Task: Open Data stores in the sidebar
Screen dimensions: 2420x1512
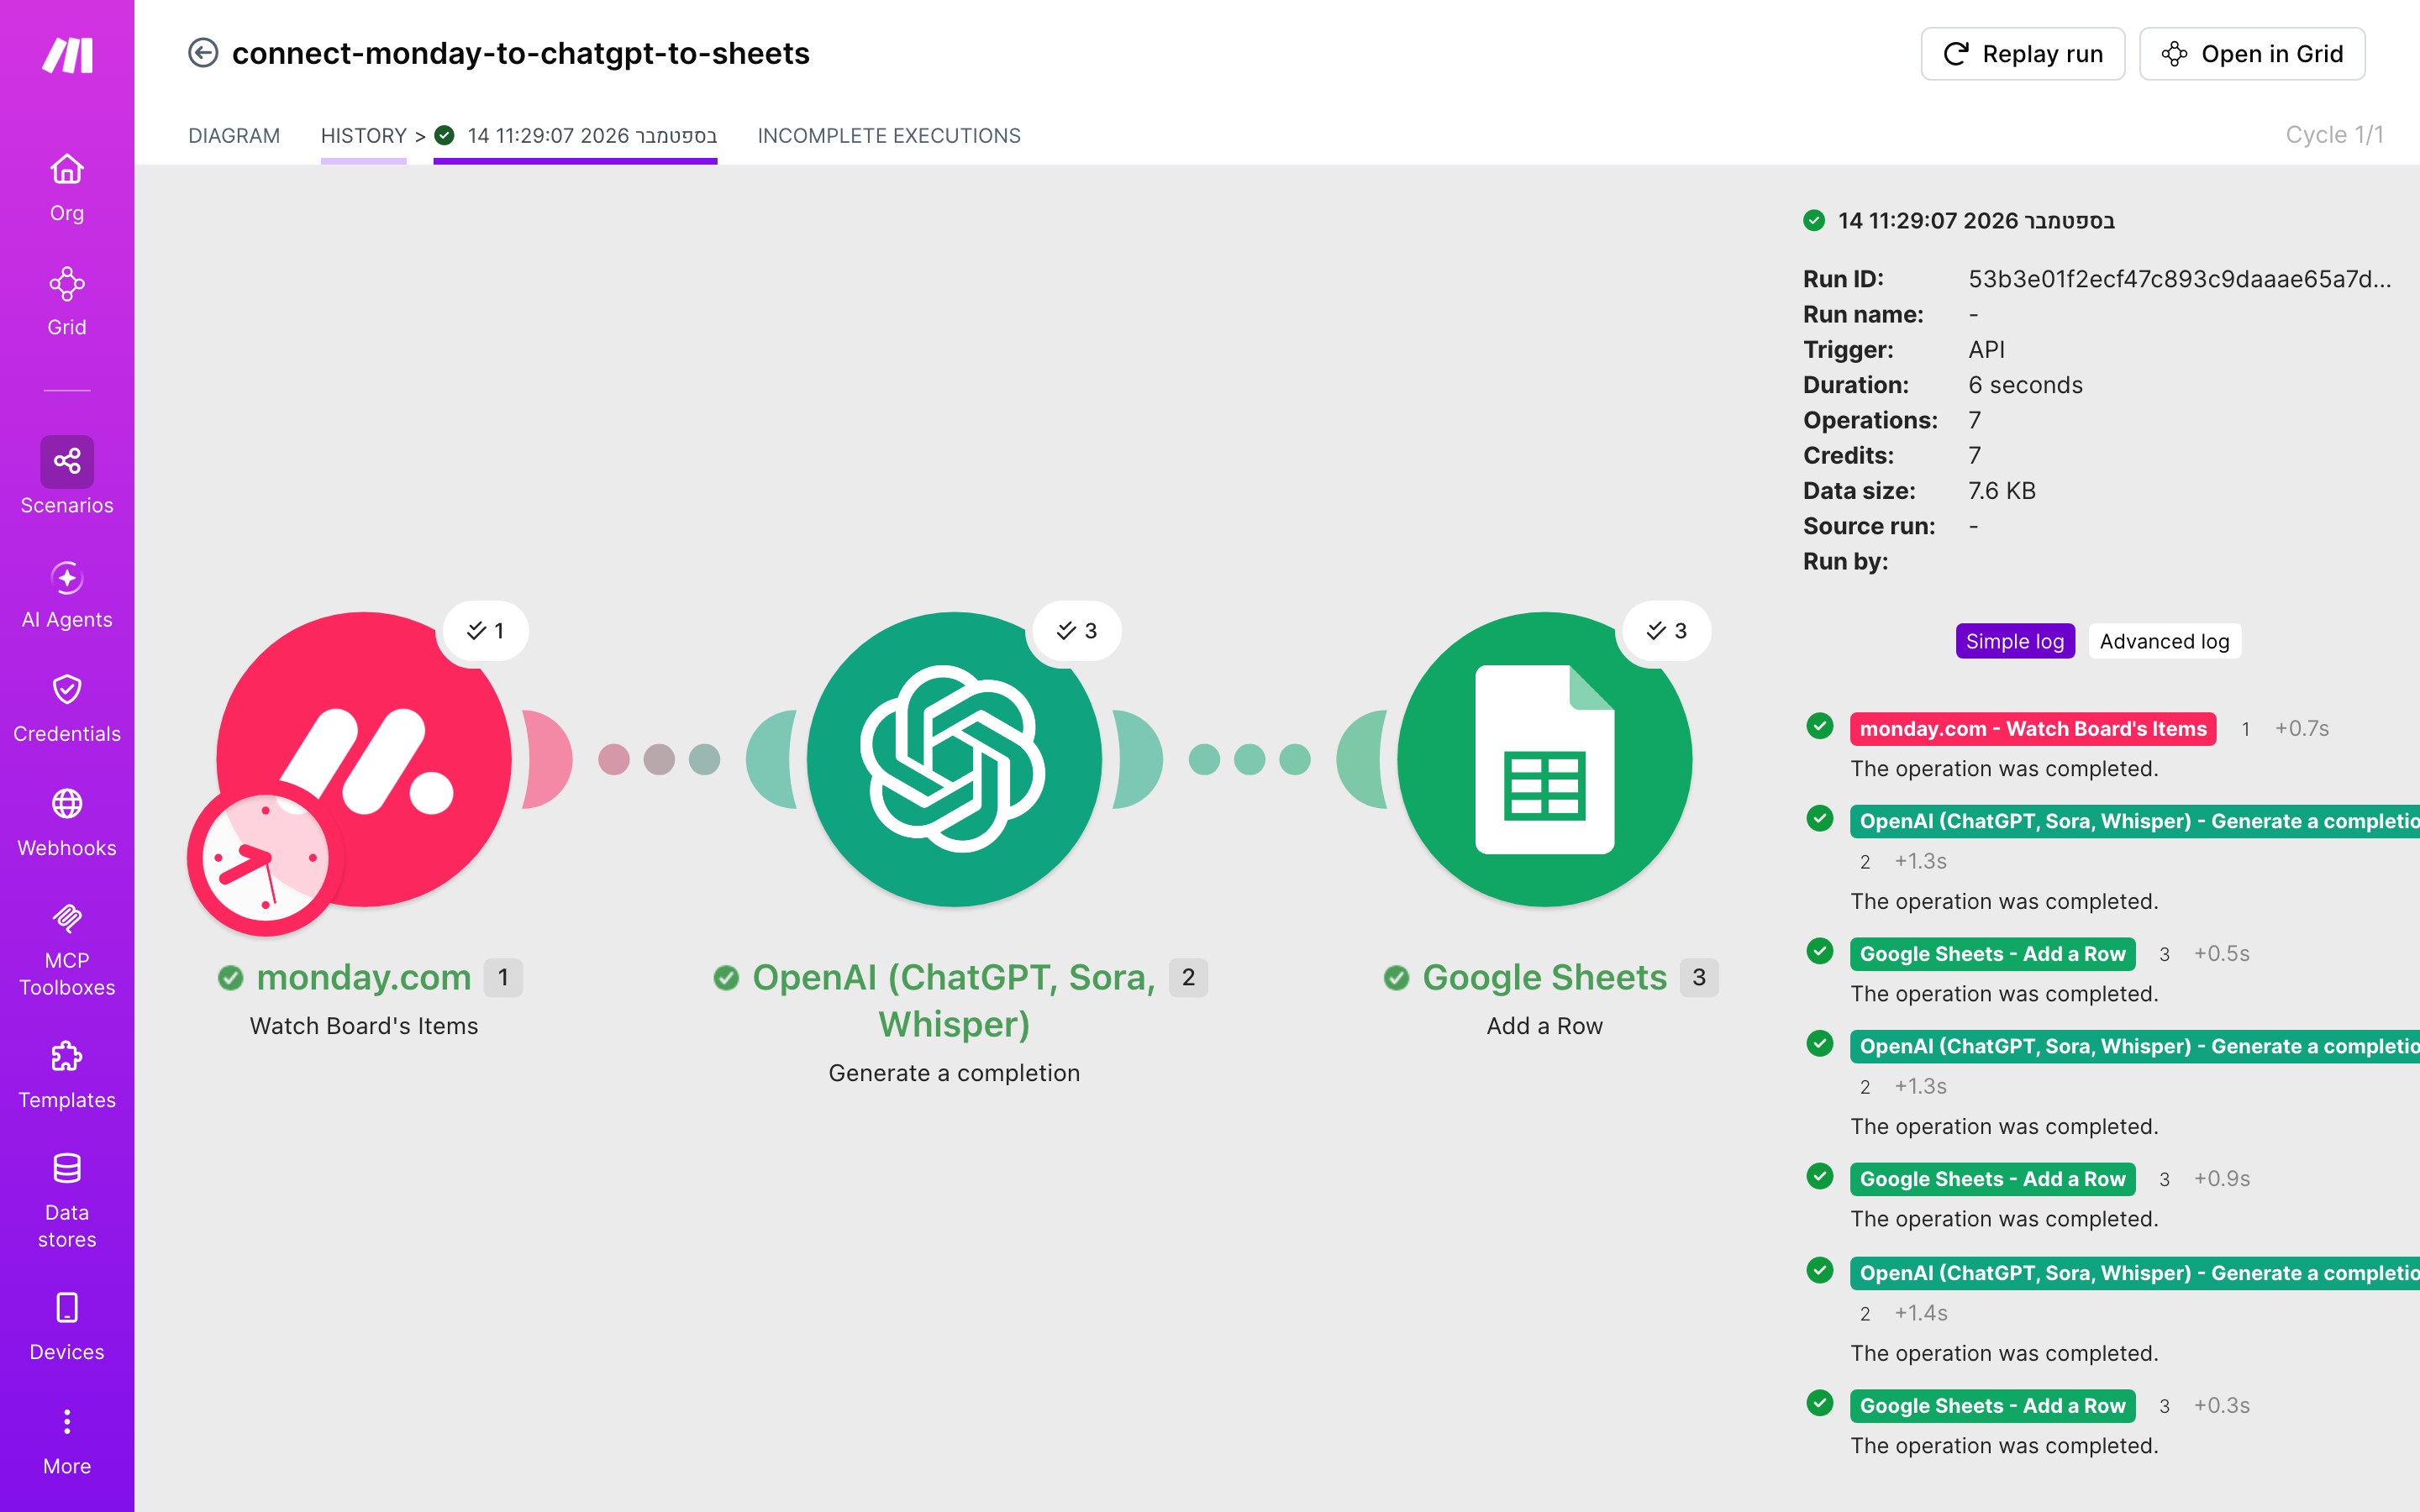Action: 67,1200
